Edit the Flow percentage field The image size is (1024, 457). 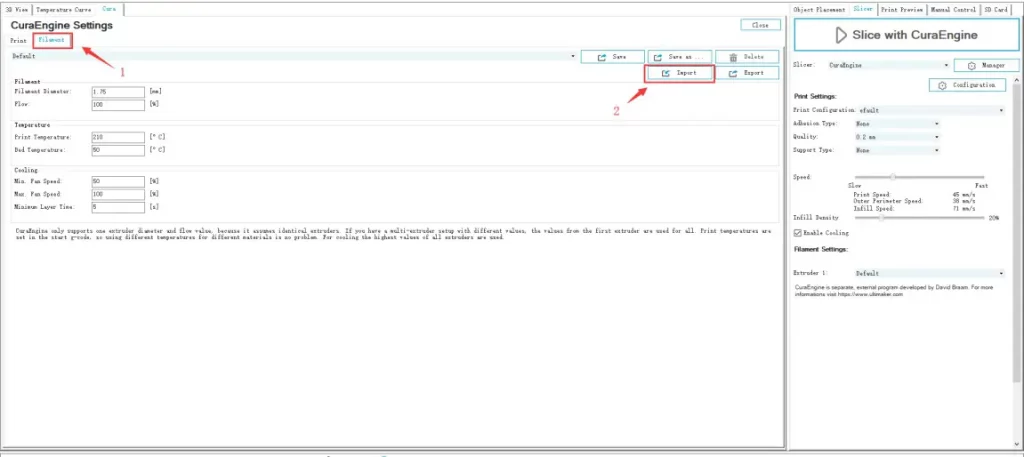point(118,104)
